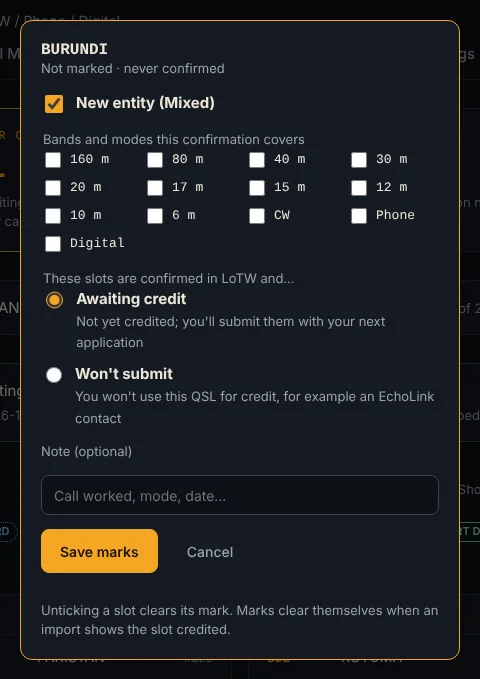This screenshot has width=480, height=679.
Task: Enable the Phone mode checkbox
Action: pos(359,216)
